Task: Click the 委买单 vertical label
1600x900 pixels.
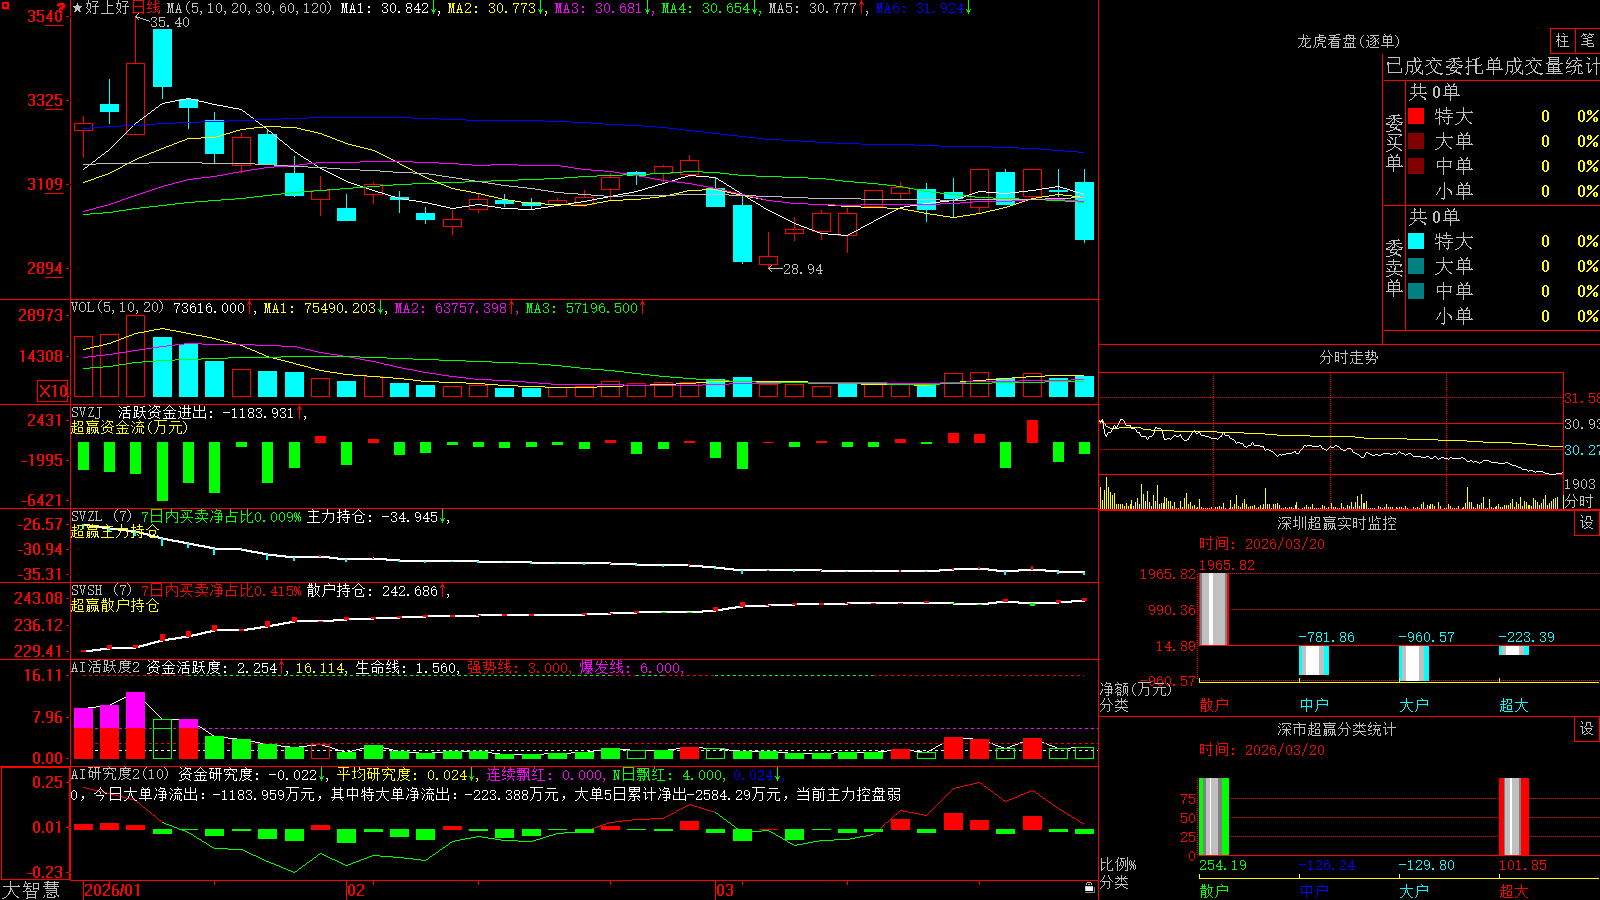Action: pos(1394,142)
